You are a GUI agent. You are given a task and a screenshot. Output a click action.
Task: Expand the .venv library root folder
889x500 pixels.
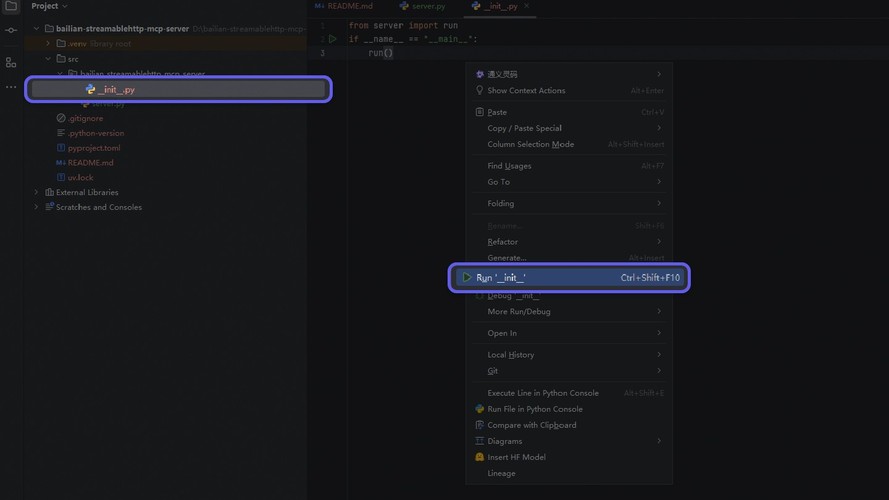click(x=48, y=44)
